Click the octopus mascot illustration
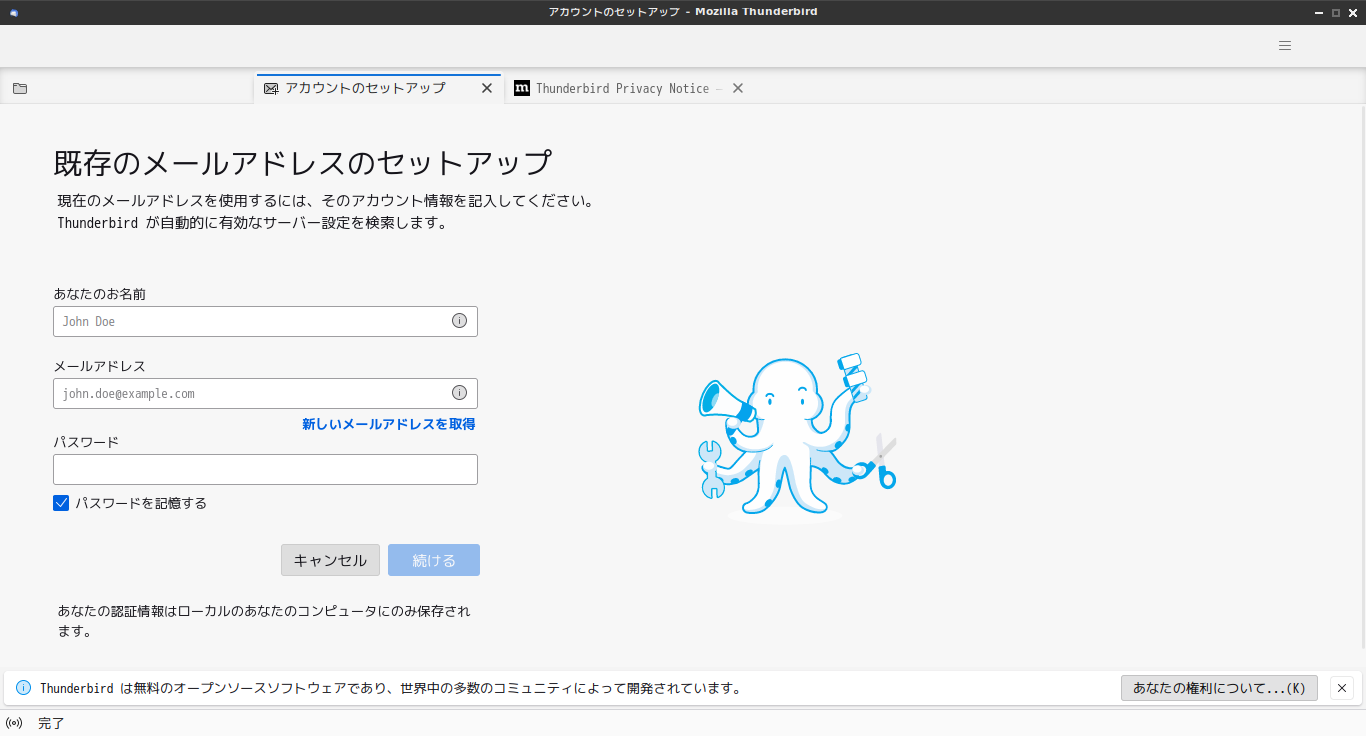The height and width of the screenshot is (736, 1366). (x=797, y=437)
